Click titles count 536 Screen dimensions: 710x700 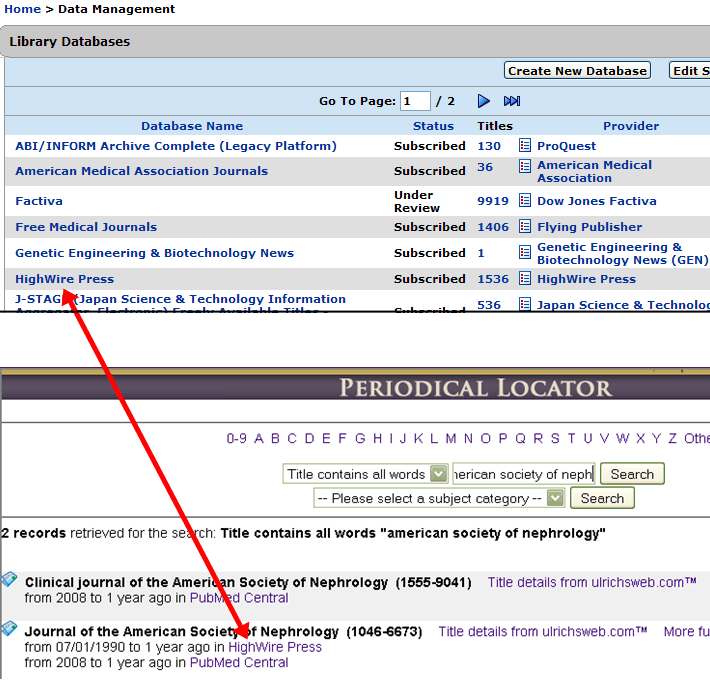click(489, 305)
